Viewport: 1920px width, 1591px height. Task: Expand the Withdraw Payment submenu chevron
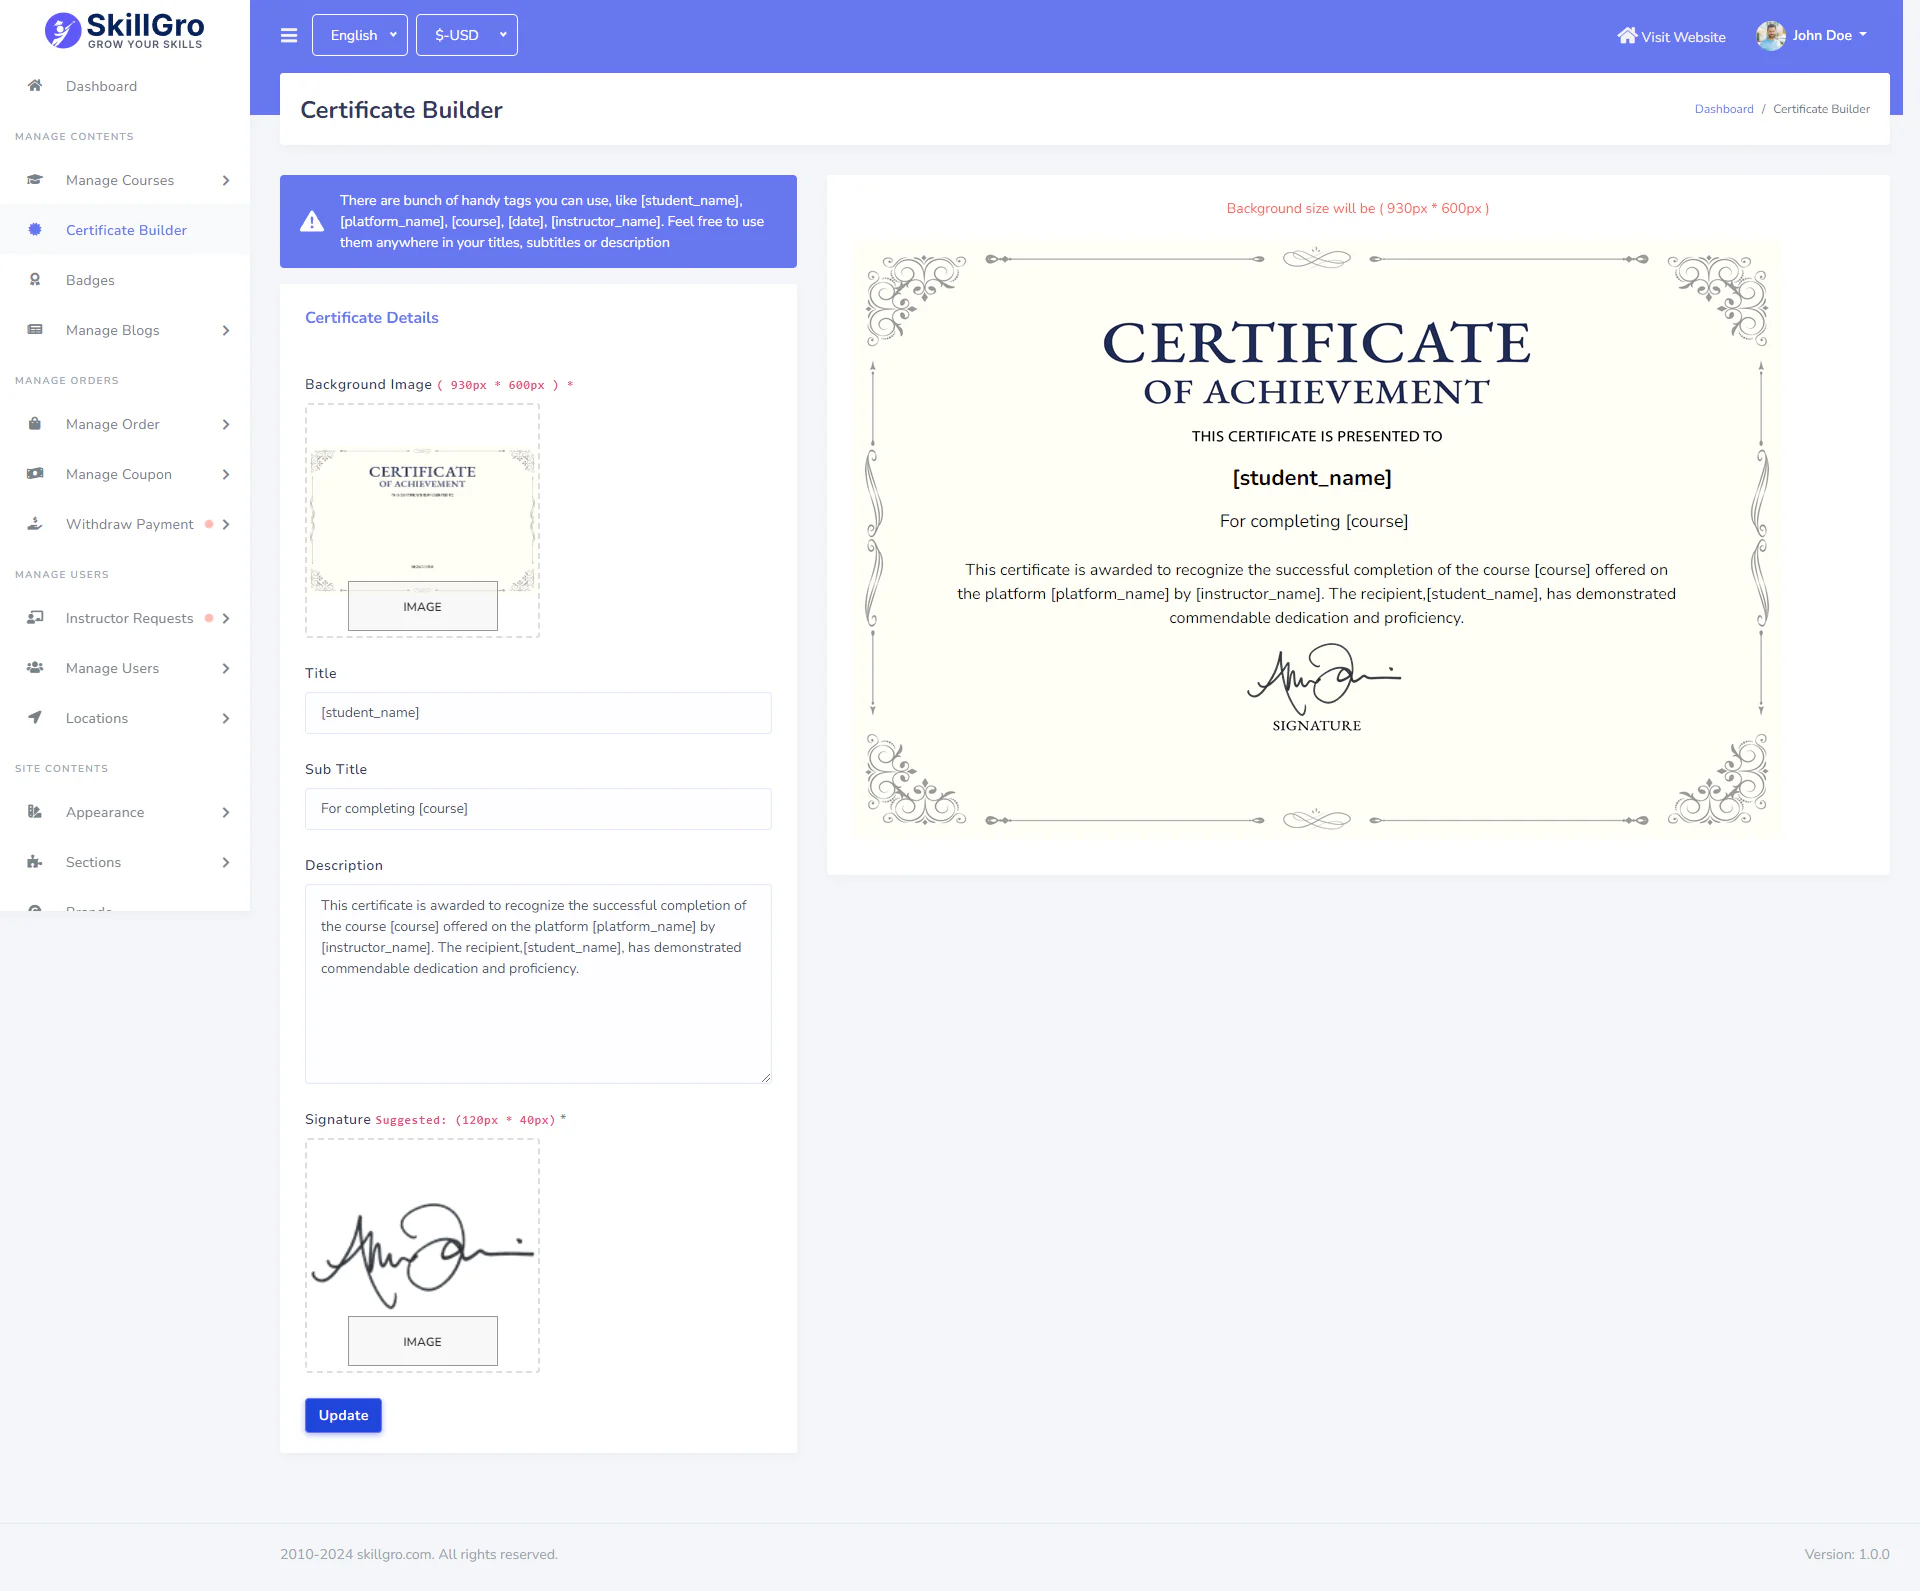pyautogui.click(x=226, y=524)
